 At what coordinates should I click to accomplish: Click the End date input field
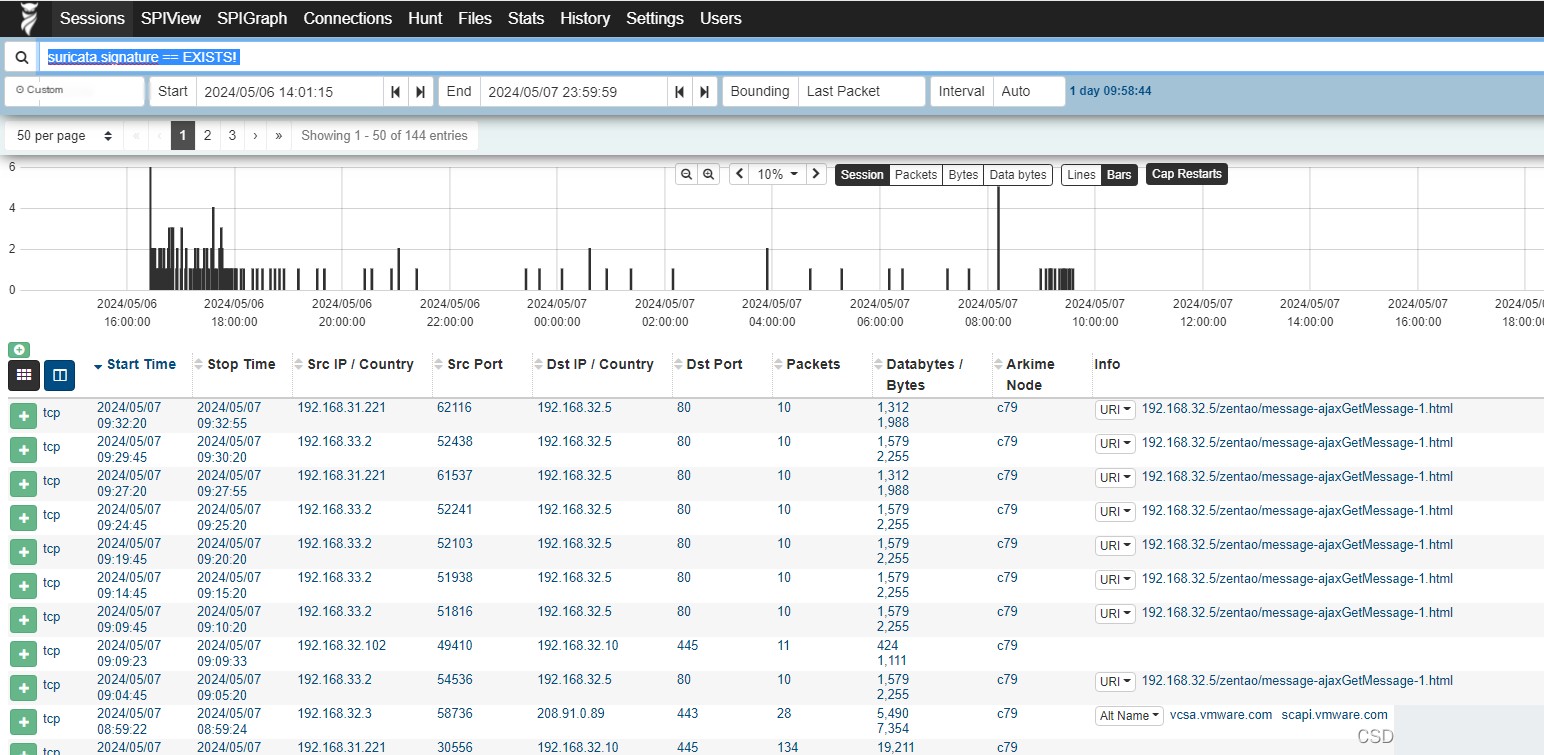coord(574,91)
